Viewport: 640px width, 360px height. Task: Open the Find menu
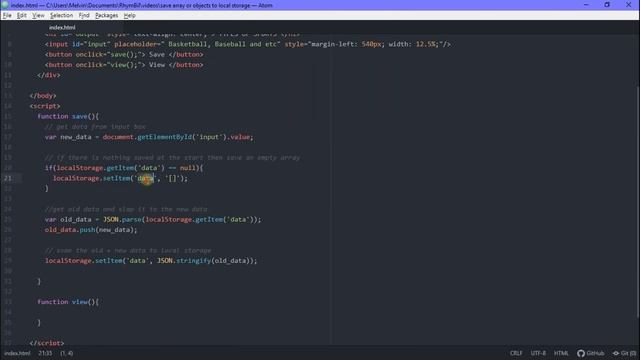point(84,16)
